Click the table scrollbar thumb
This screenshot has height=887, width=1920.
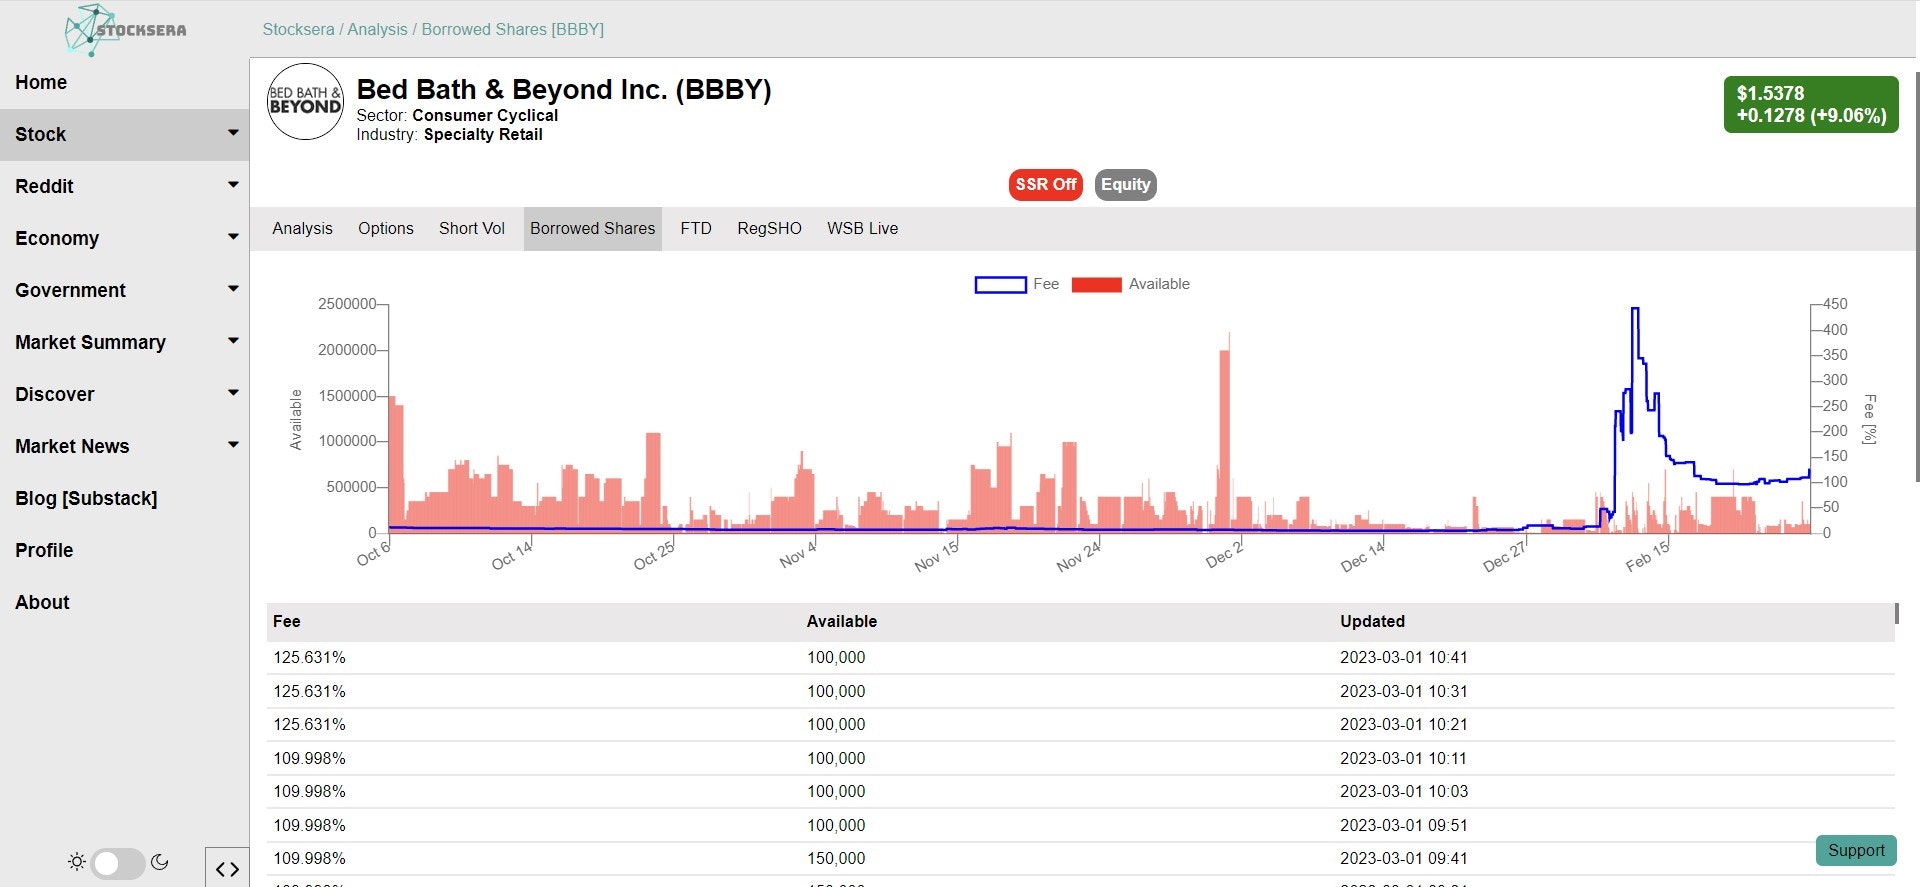(x=1896, y=613)
